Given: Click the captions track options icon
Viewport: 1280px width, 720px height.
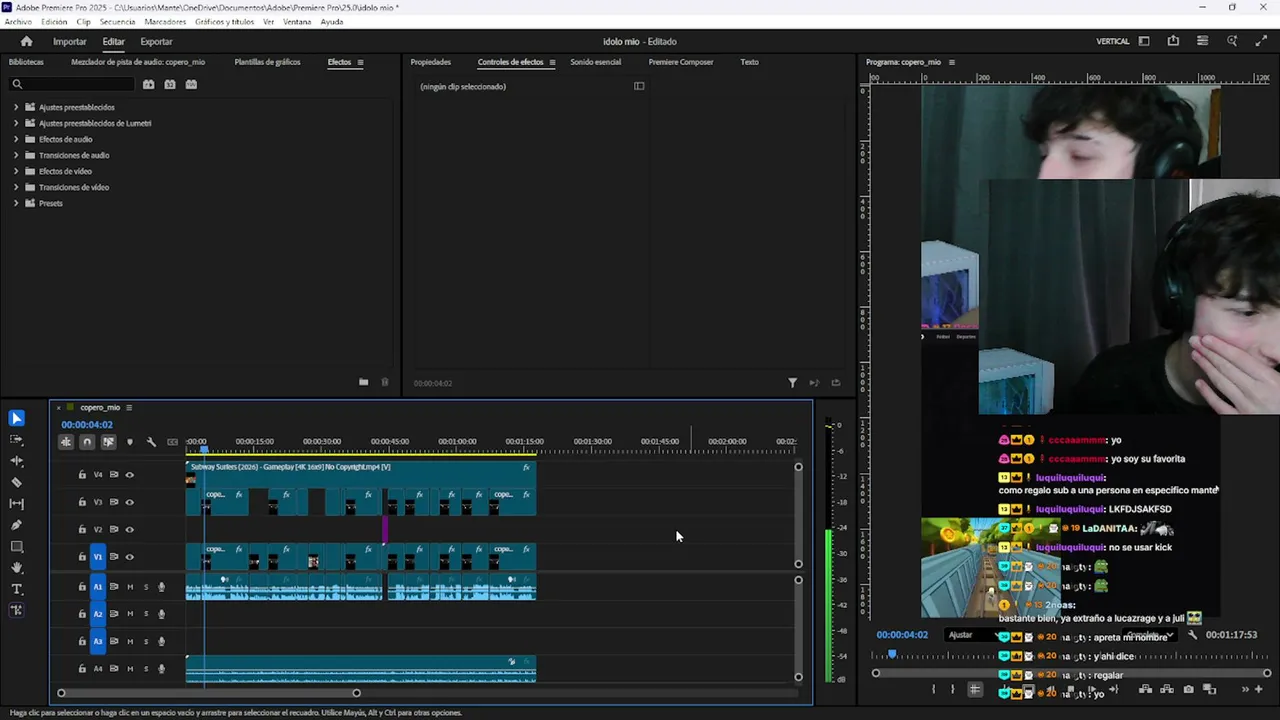Looking at the screenshot, I should [173, 442].
